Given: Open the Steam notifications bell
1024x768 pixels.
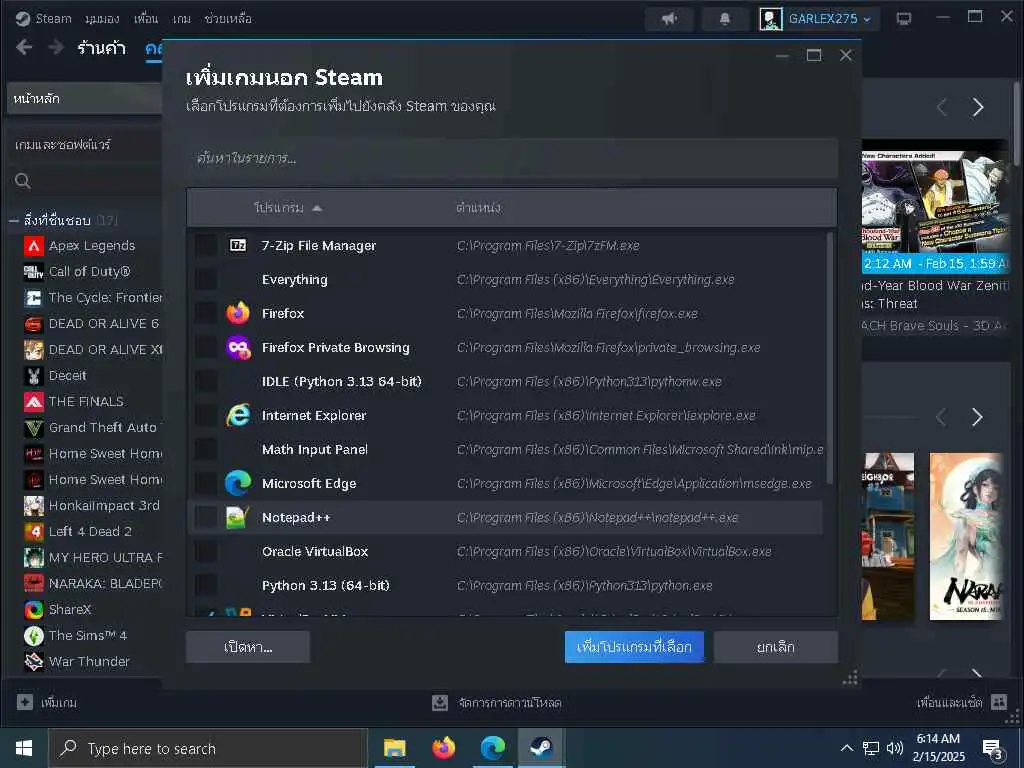Looking at the screenshot, I should point(725,19).
